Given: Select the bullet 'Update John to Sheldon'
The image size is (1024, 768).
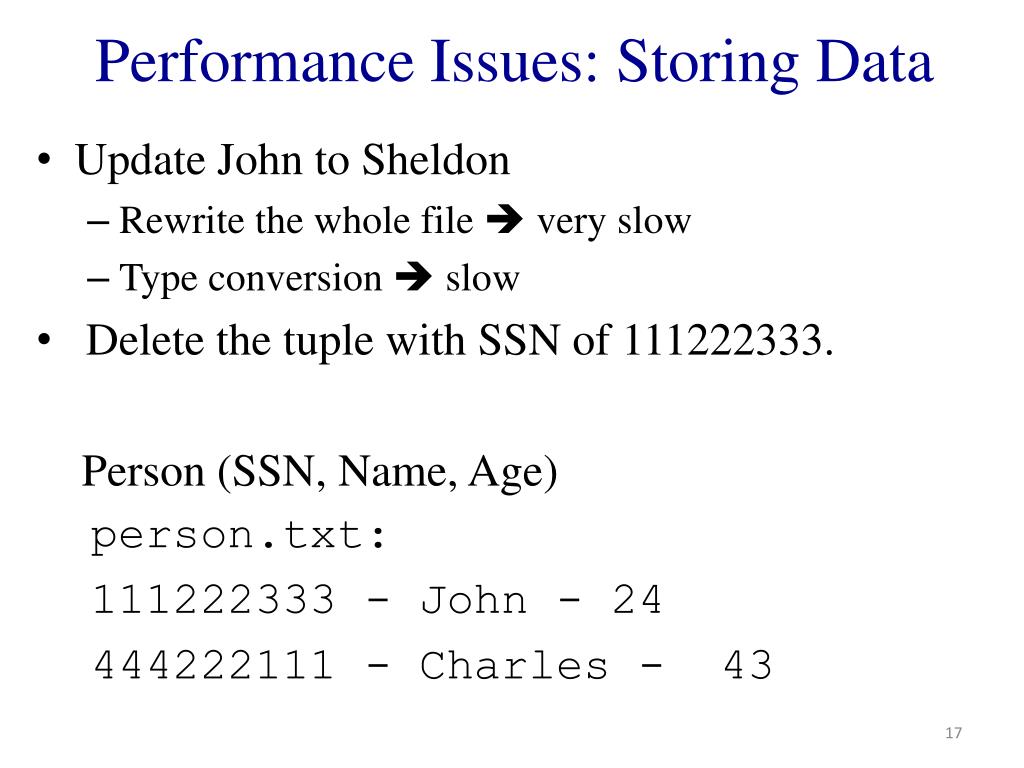Looking at the screenshot, I should (x=292, y=161).
